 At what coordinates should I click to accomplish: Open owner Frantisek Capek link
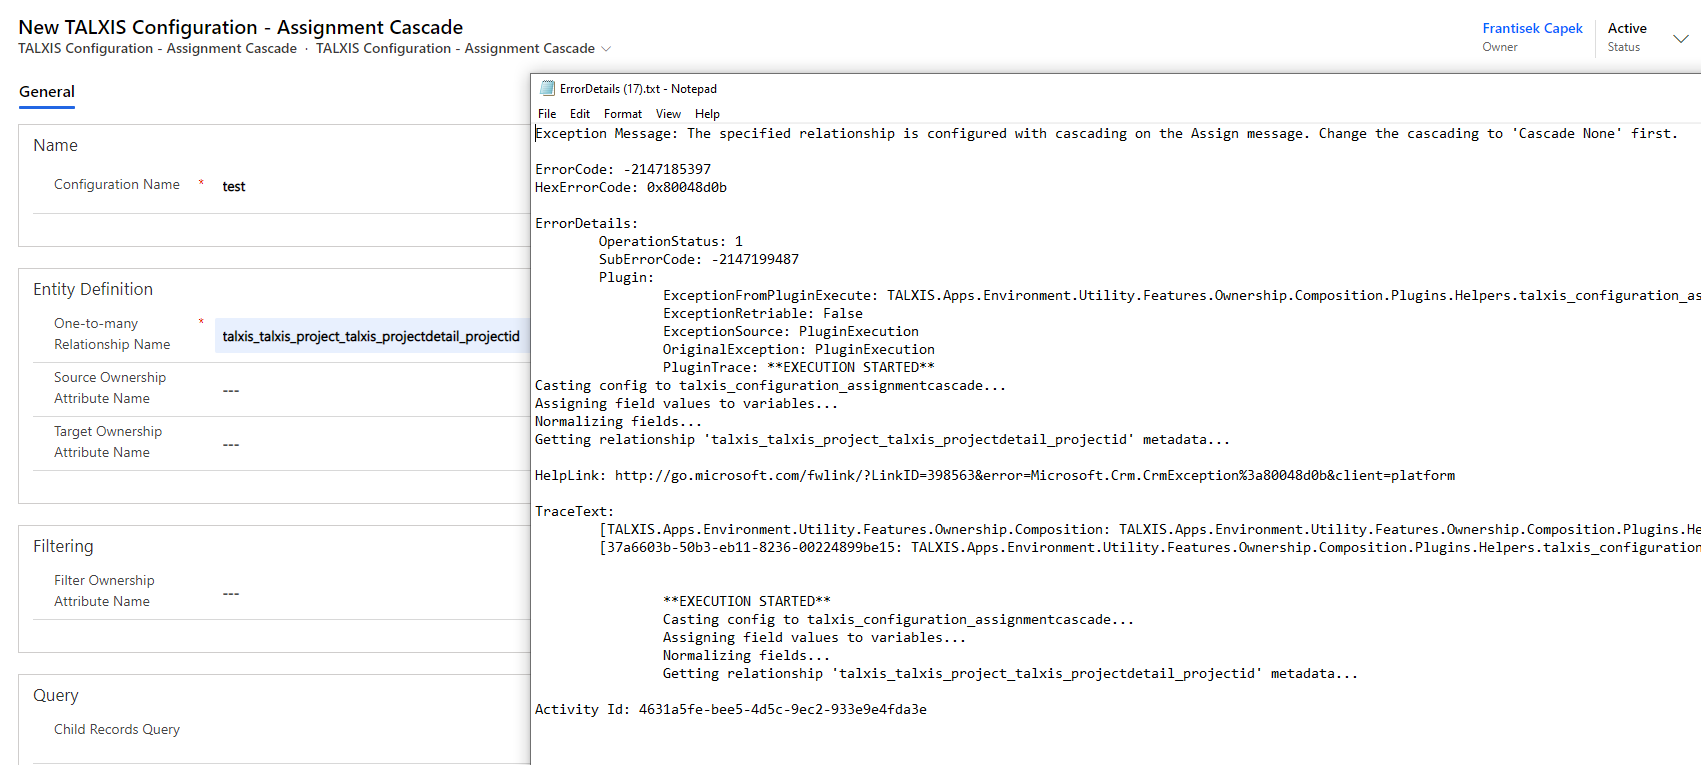pyautogui.click(x=1532, y=28)
